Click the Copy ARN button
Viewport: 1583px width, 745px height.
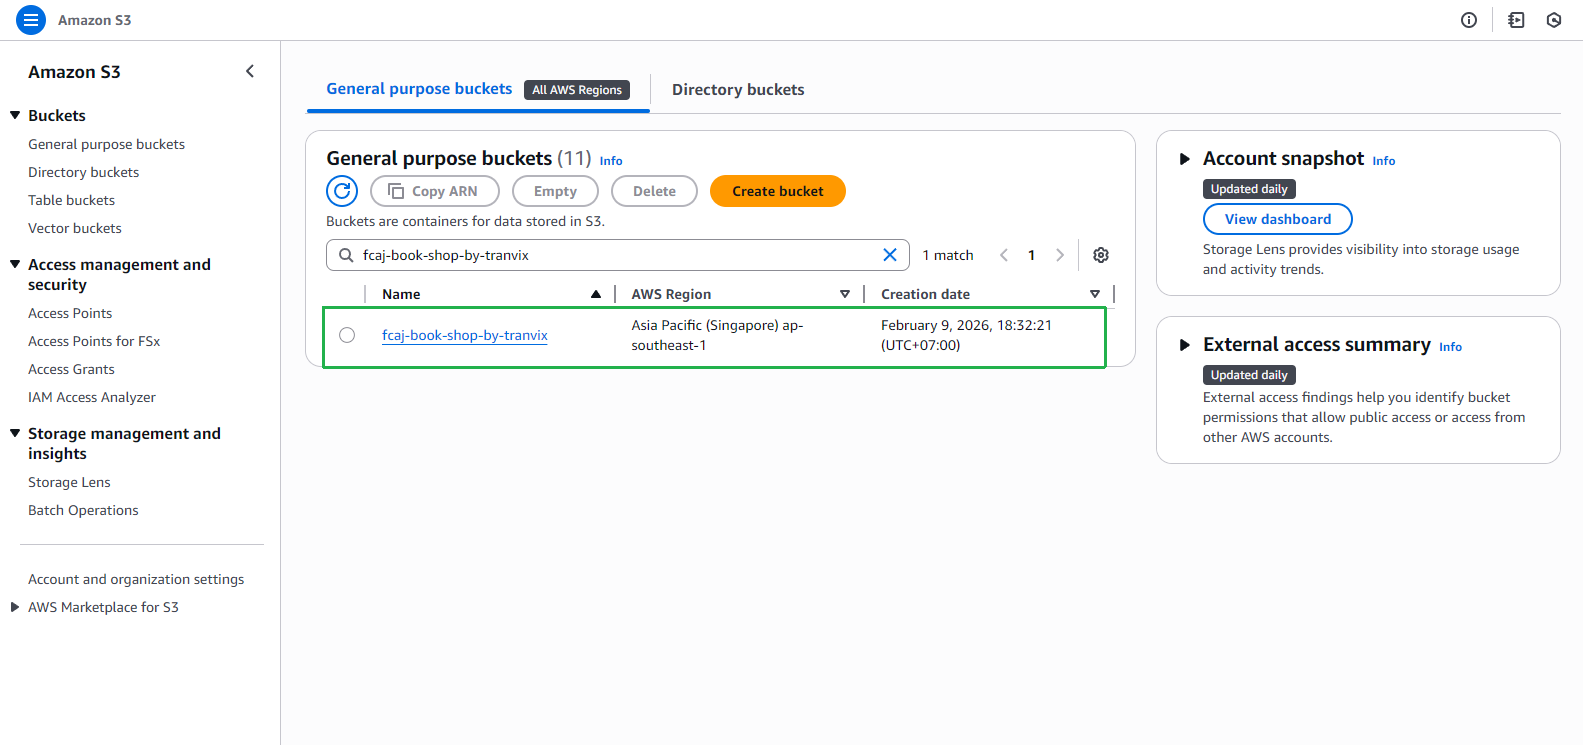435,191
